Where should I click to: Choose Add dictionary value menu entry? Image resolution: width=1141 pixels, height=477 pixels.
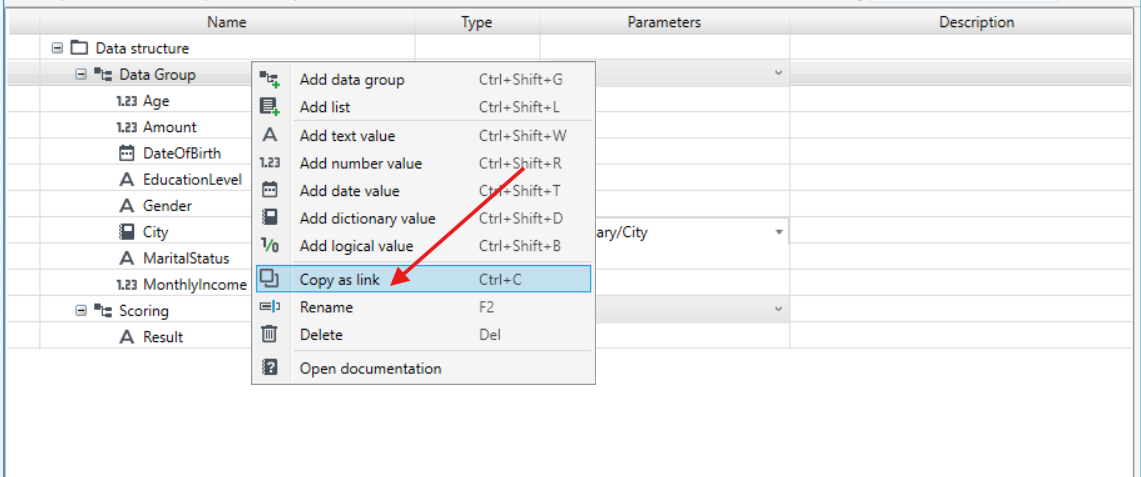tap(424, 218)
